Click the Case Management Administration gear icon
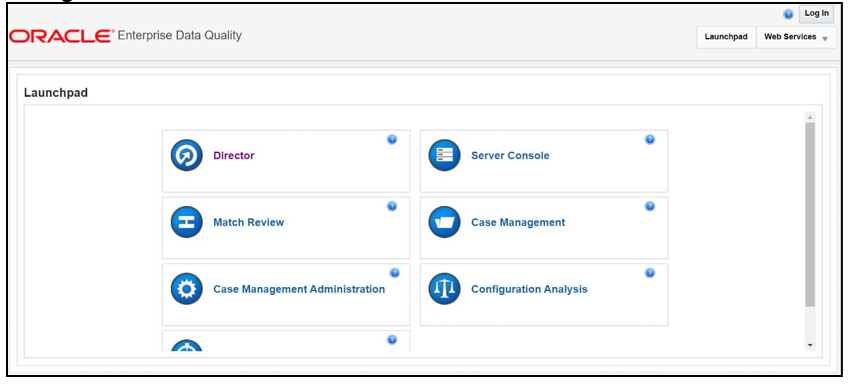The height and width of the screenshot is (385, 853). point(187,289)
